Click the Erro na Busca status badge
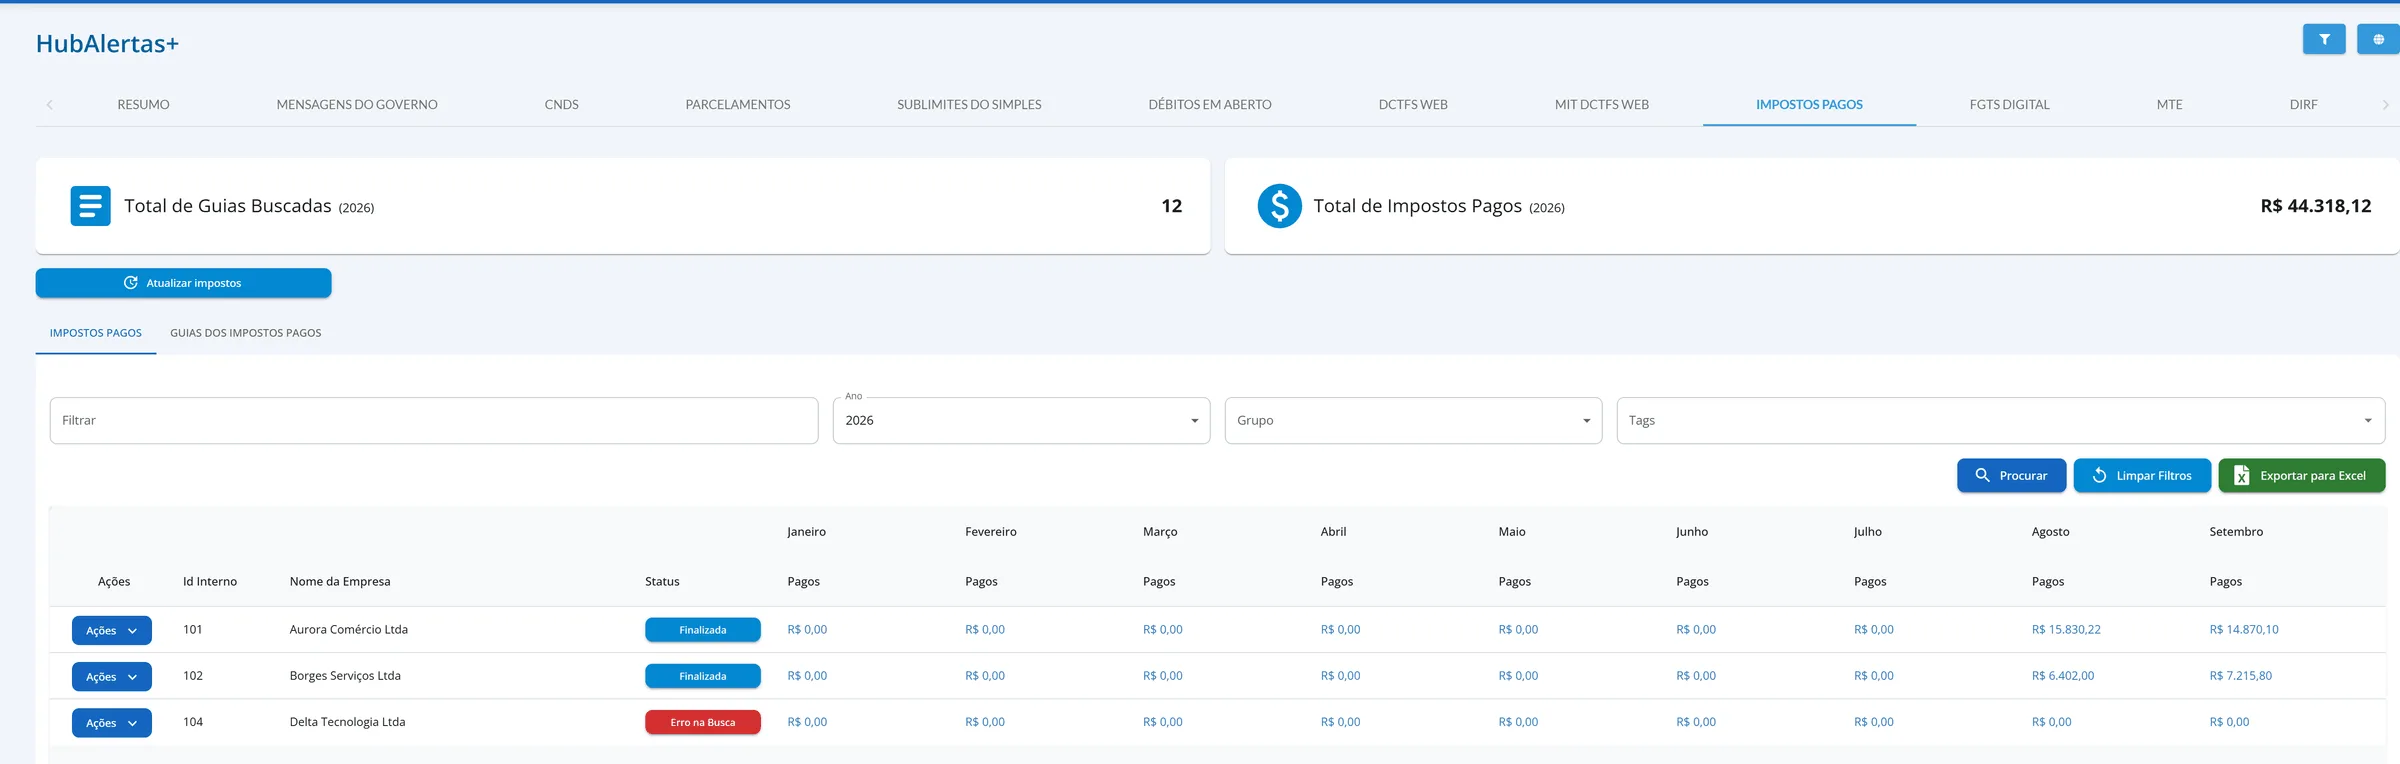2400x764 pixels. pyautogui.click(x=703, y=722)
